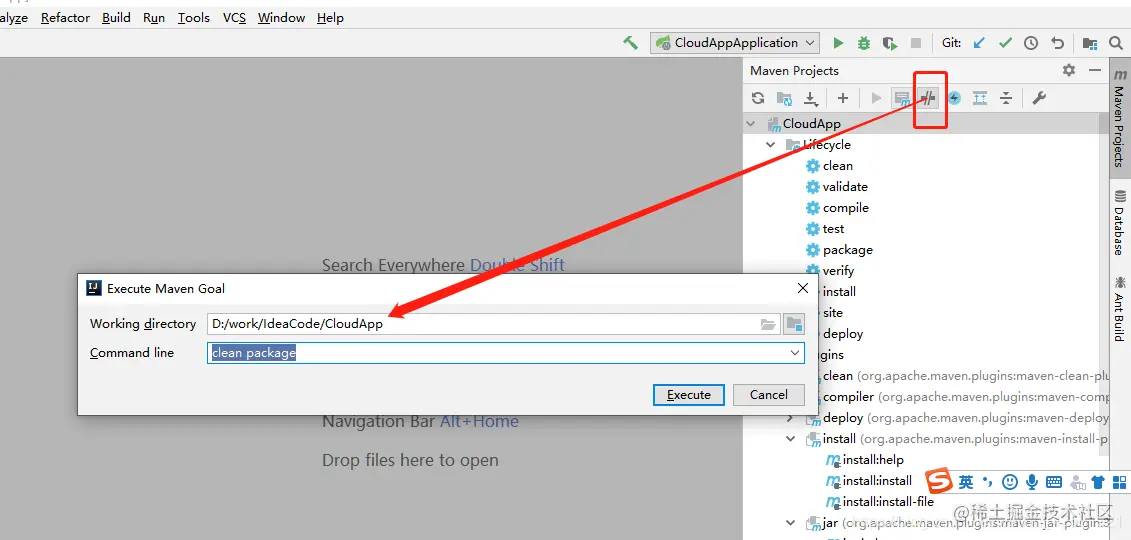Start debugging with the green bug icon
The width and height of the screenshot is (1131, 540).
click(863, 43)
